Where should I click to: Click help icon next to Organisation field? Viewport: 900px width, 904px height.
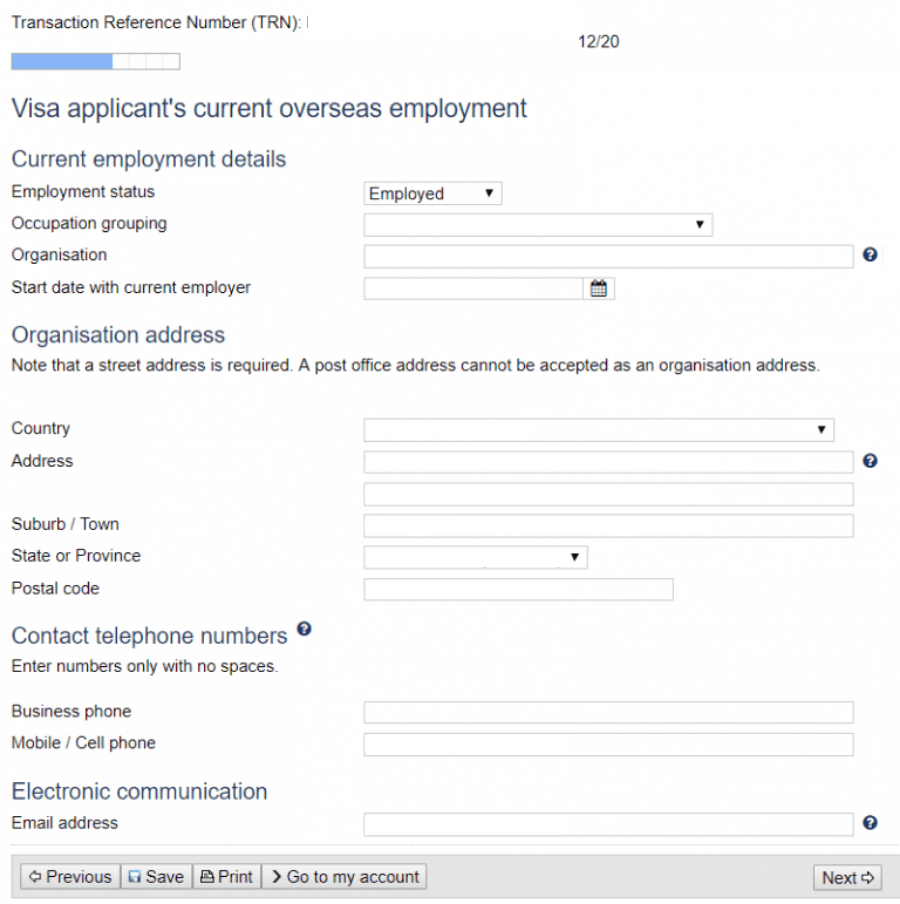tap(870, 255)
